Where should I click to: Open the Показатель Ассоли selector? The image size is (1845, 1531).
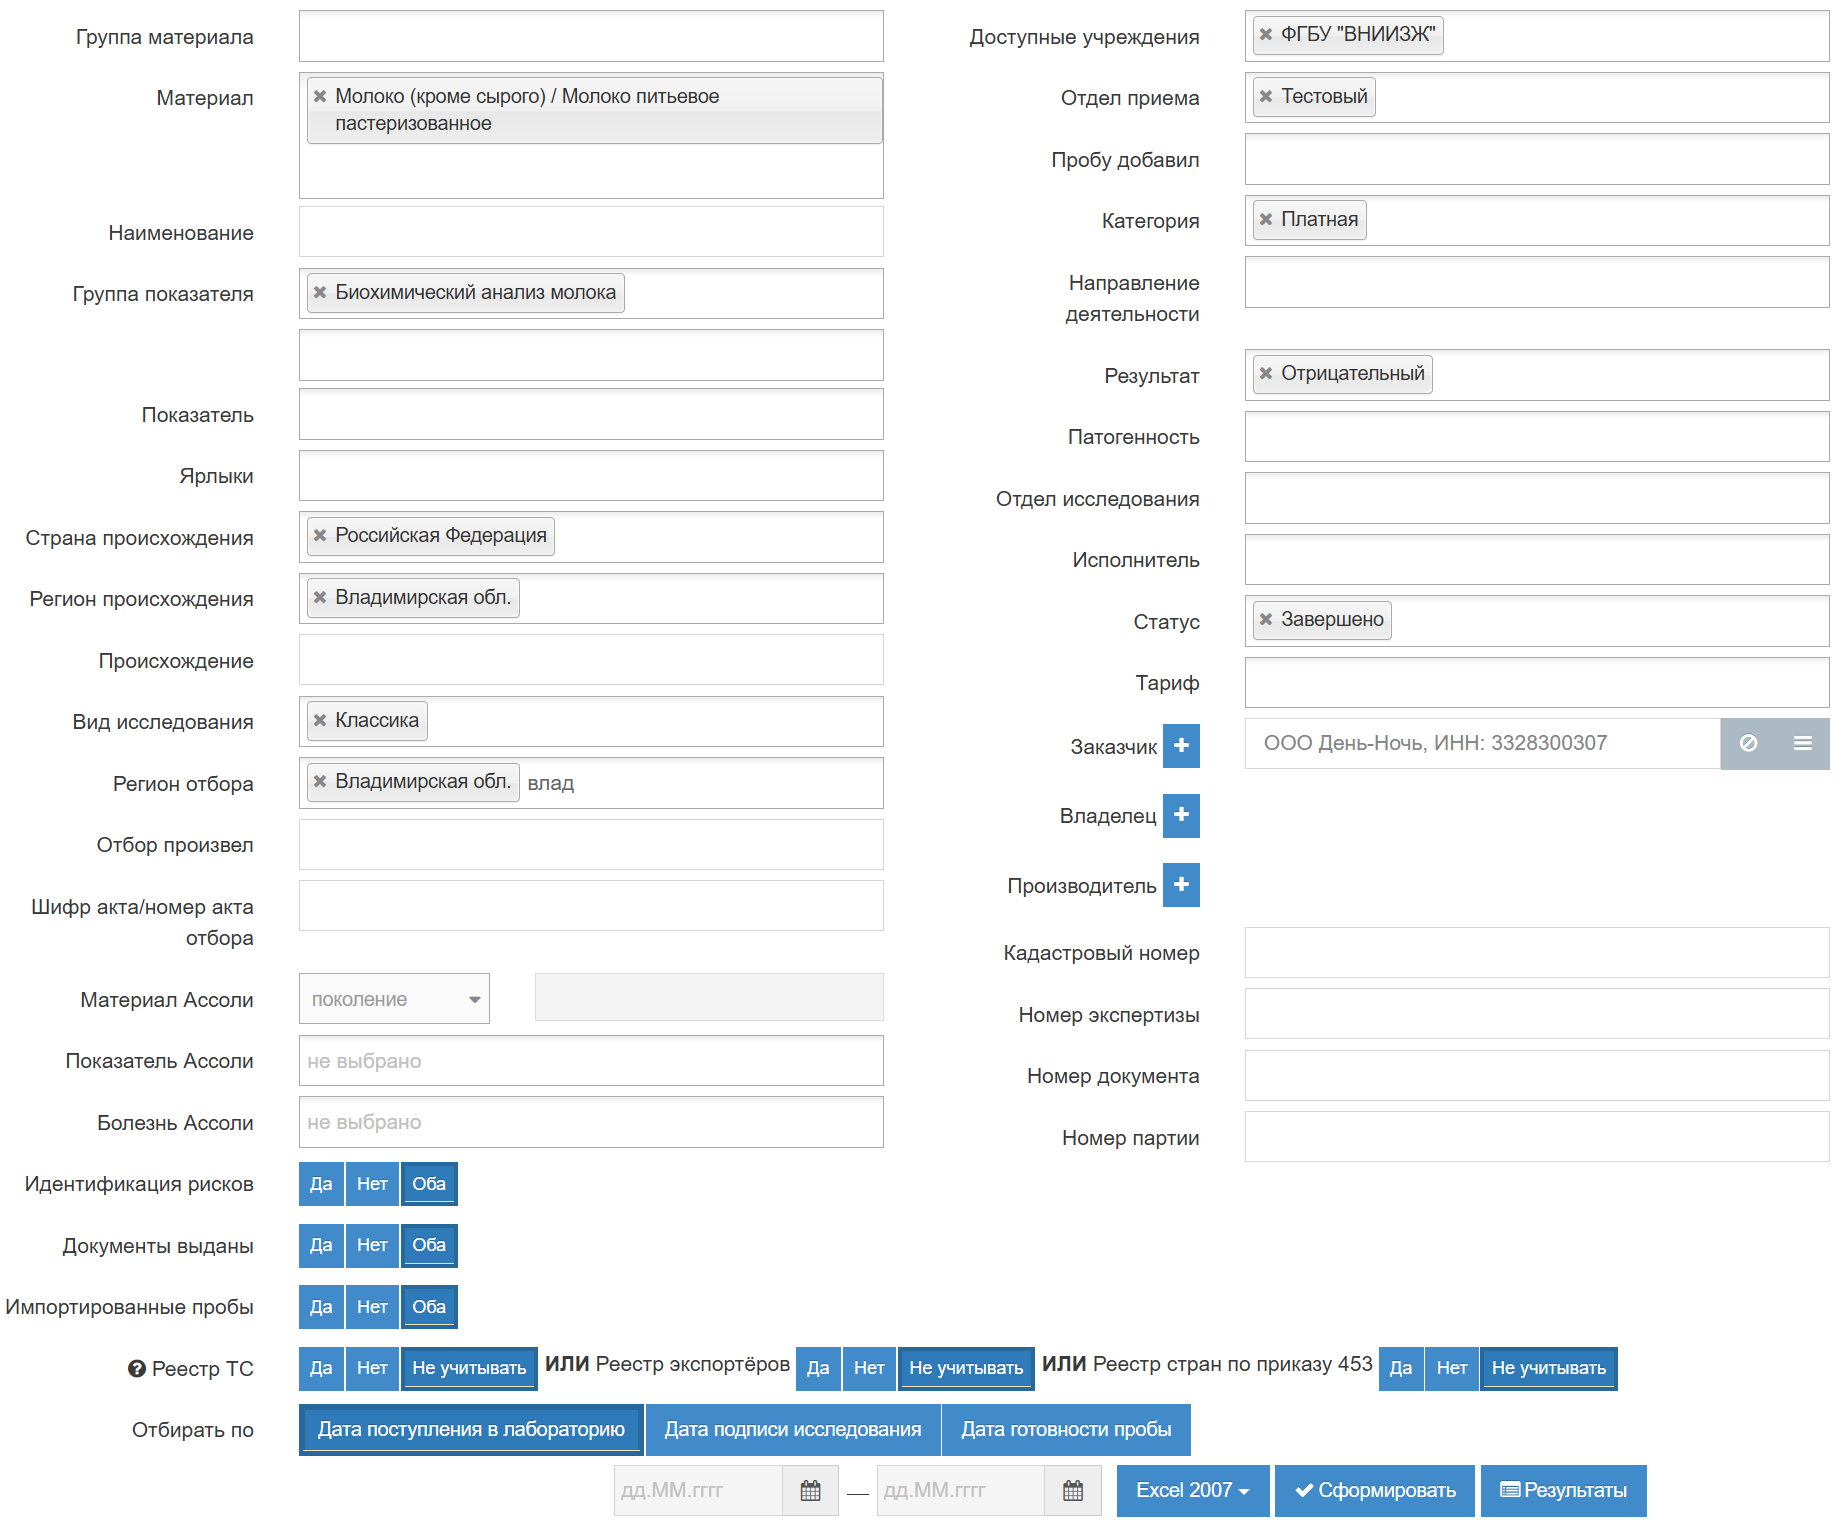[591, 1061]
